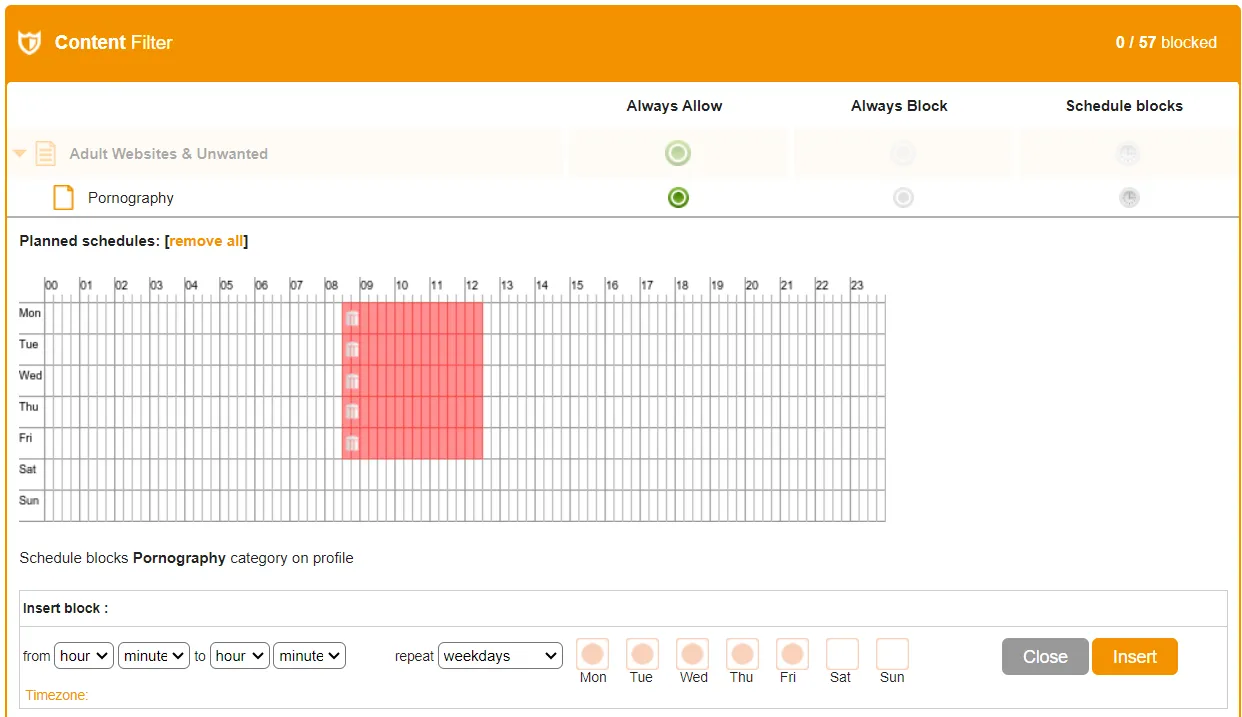Collapse the Adult Websites & Unwanted group

(x=19, y=154)
